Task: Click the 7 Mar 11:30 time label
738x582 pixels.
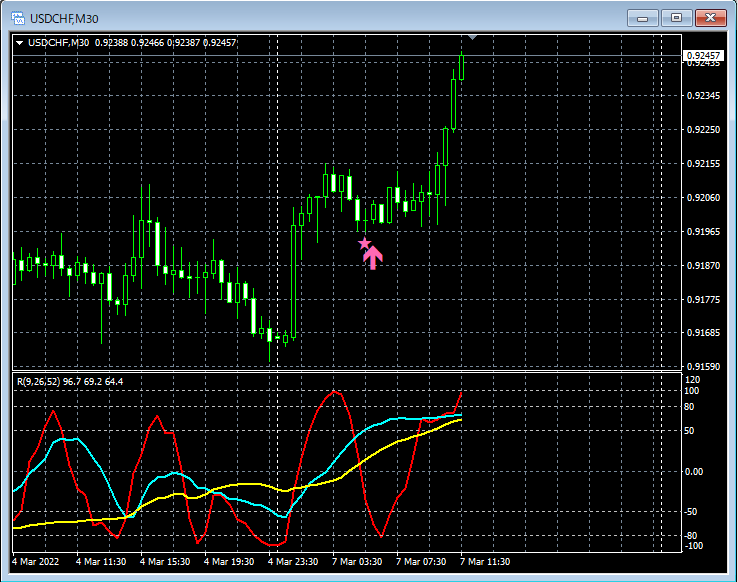Action: (x=485, y=562)
